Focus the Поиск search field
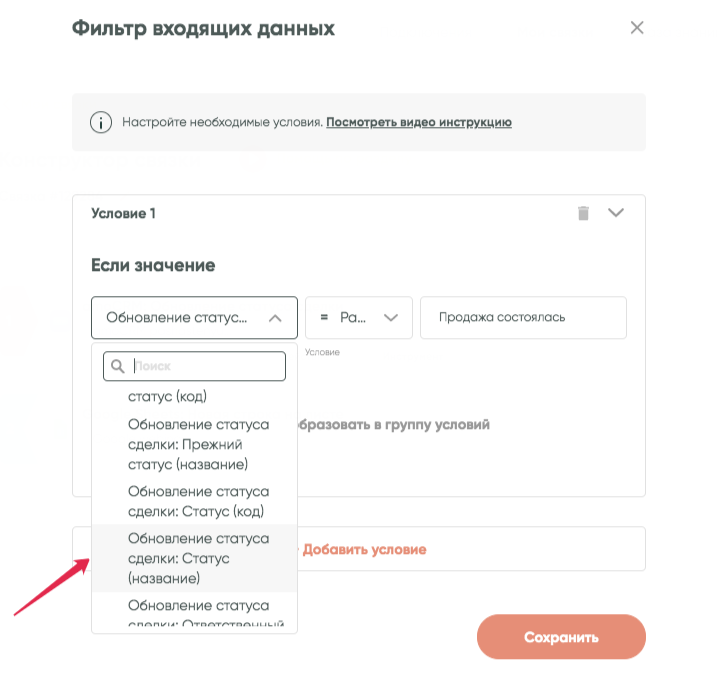The width and height of the screenshot is (717, 681). point(205,367)
